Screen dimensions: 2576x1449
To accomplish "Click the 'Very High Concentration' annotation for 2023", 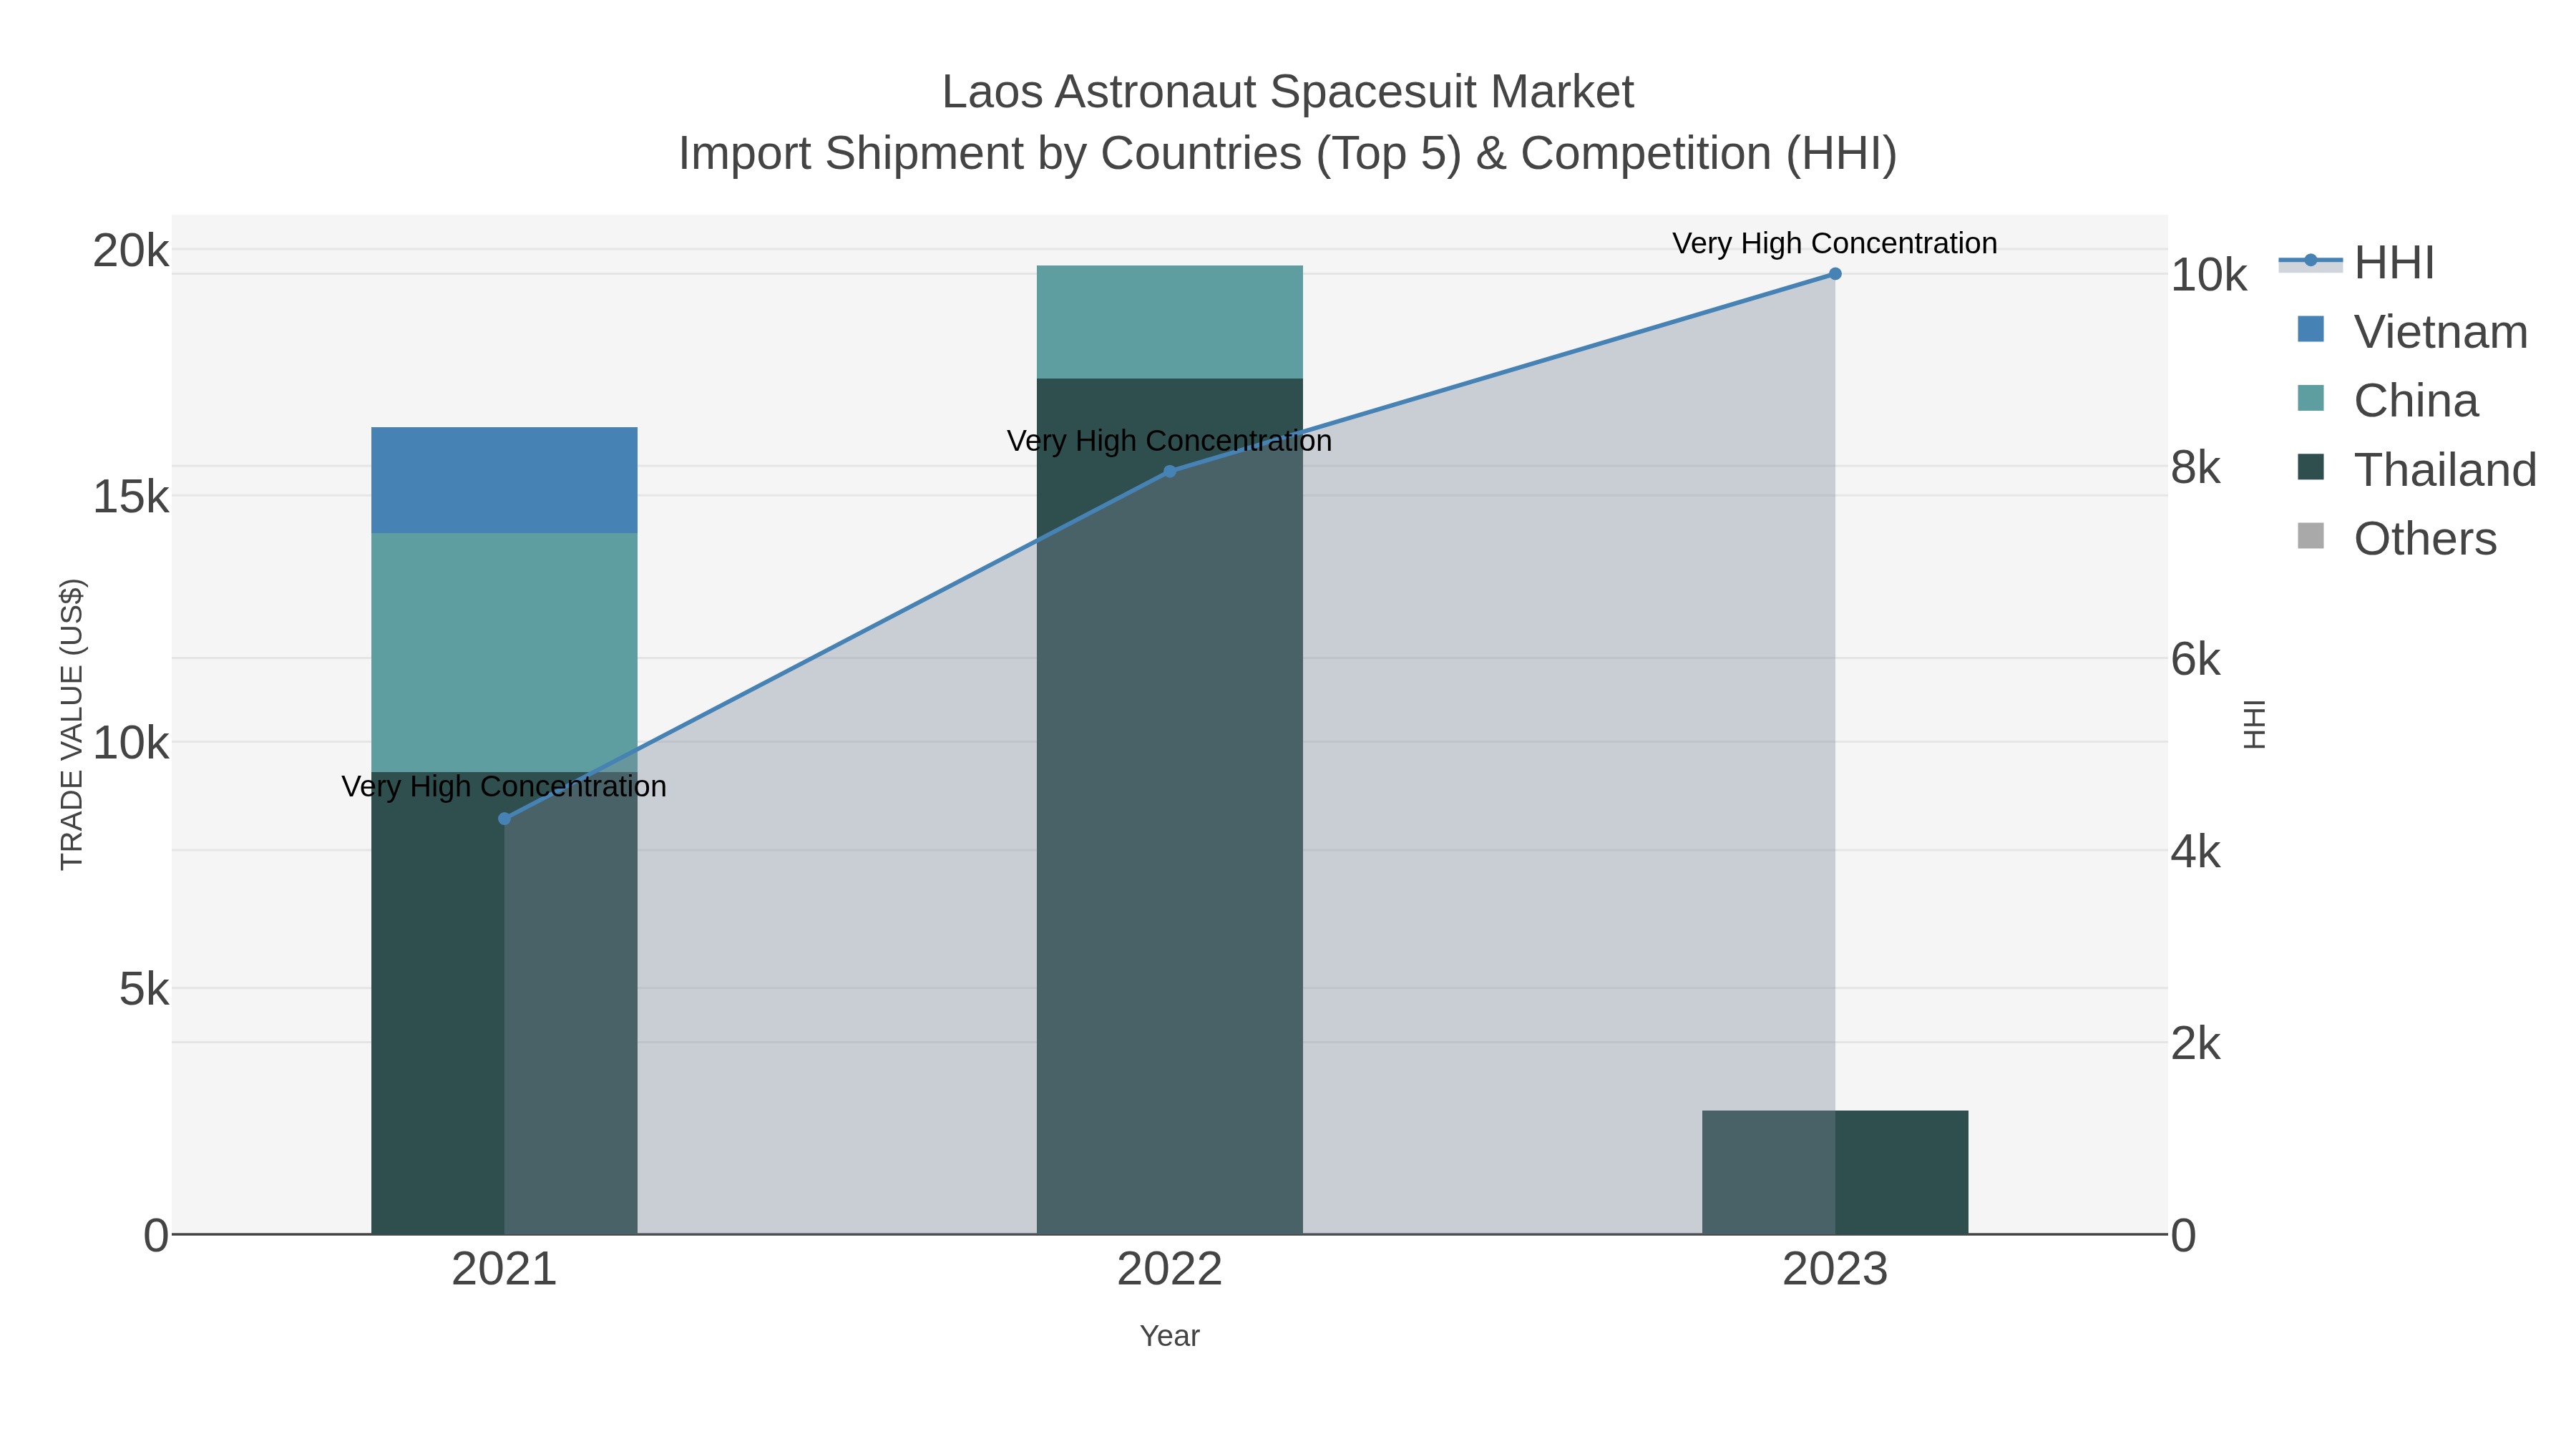I will coord(1835,243).
